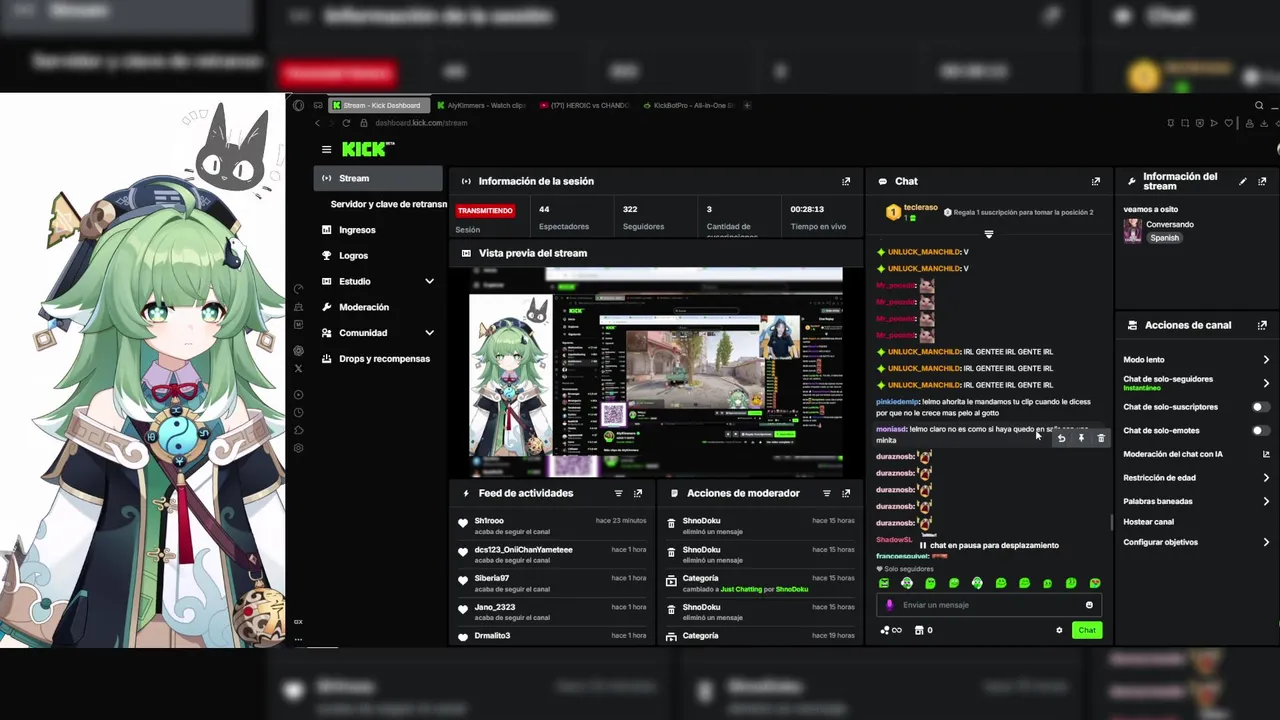Edit stream info with the pencil icon
This screenshot has height=720, width=1280.
point(1243,181)
